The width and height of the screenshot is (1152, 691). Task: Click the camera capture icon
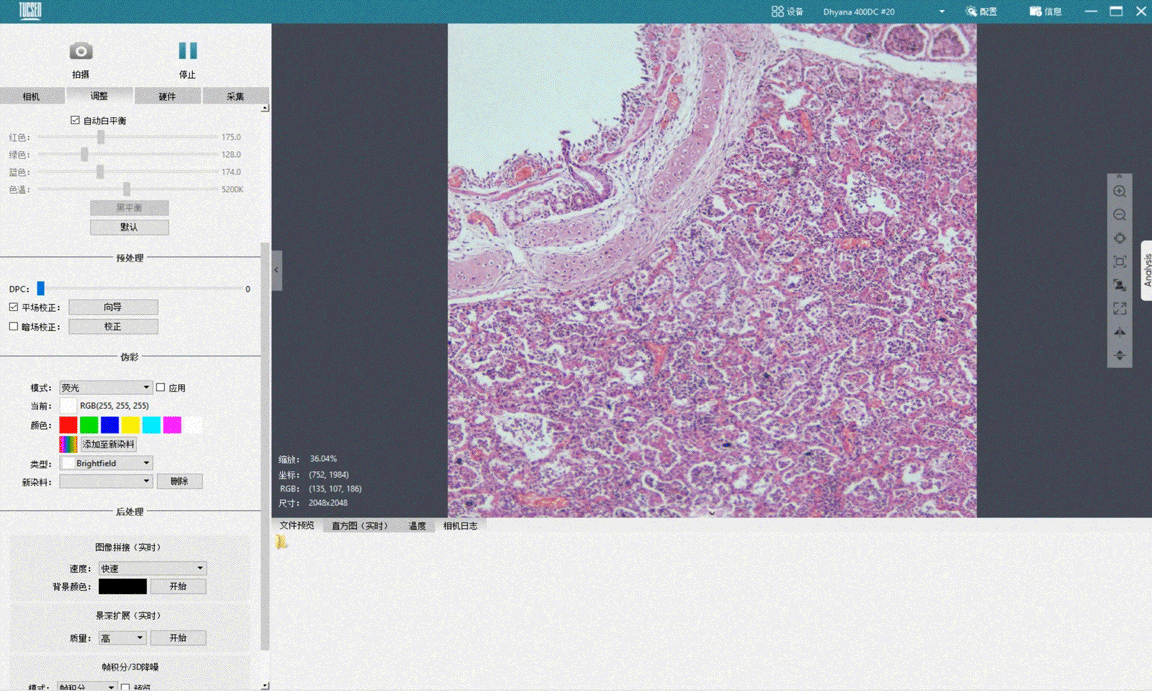click(81, 51)
